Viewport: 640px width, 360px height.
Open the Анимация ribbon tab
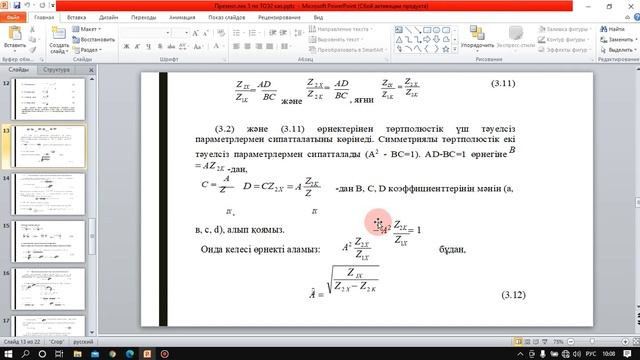pos(182,18)
